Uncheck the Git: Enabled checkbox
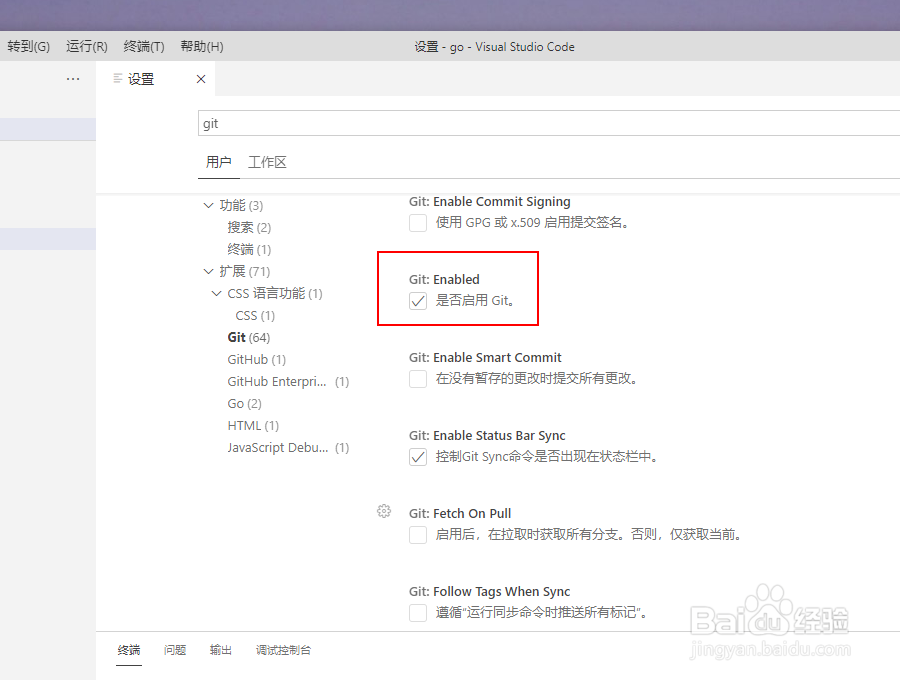This screenshot has width=900, height=680. click(x=418, y=301)
